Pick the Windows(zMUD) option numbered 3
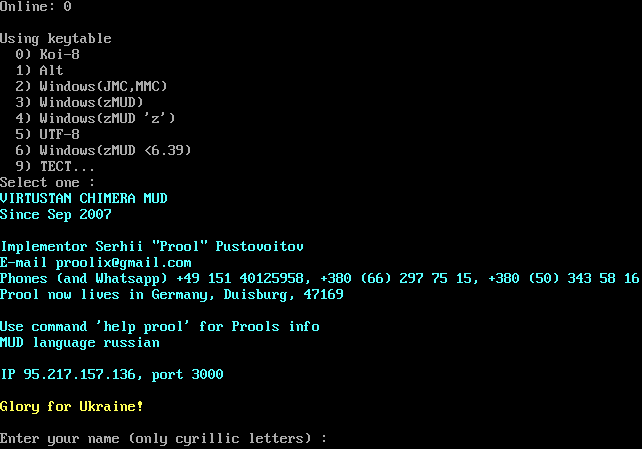Image resolution: width=642 pixels, height=449 pixels. click(91, 103)
